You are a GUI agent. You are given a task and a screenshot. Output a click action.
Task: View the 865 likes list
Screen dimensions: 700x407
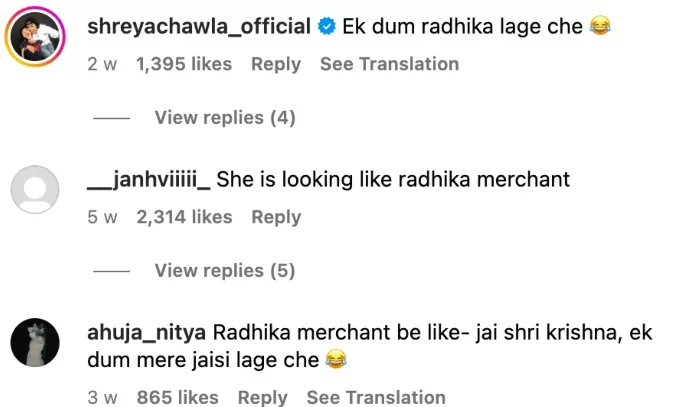coord(178,397)
